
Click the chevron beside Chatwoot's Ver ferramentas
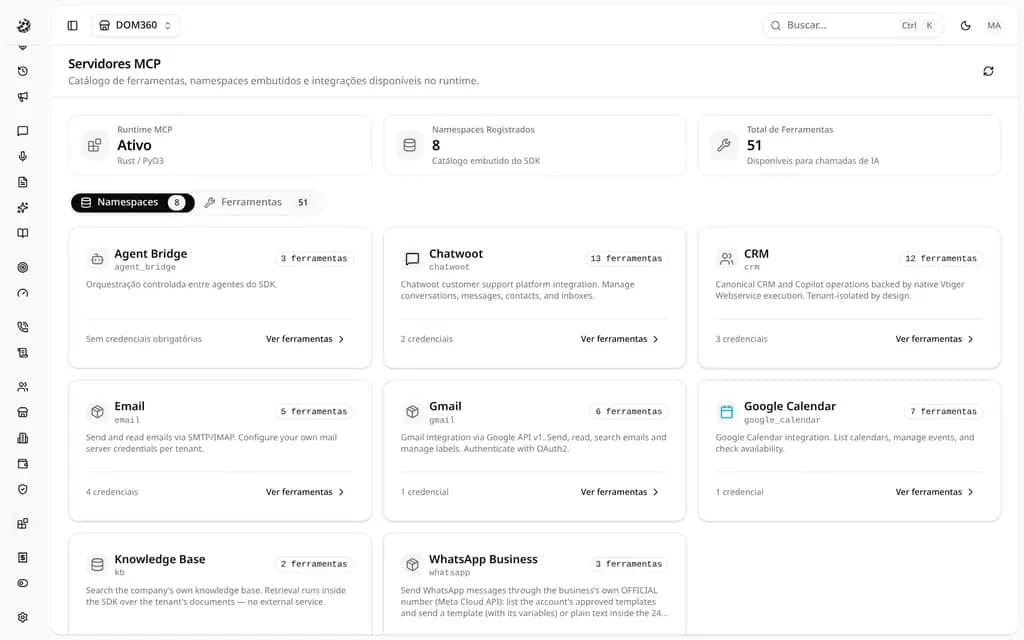656,339
